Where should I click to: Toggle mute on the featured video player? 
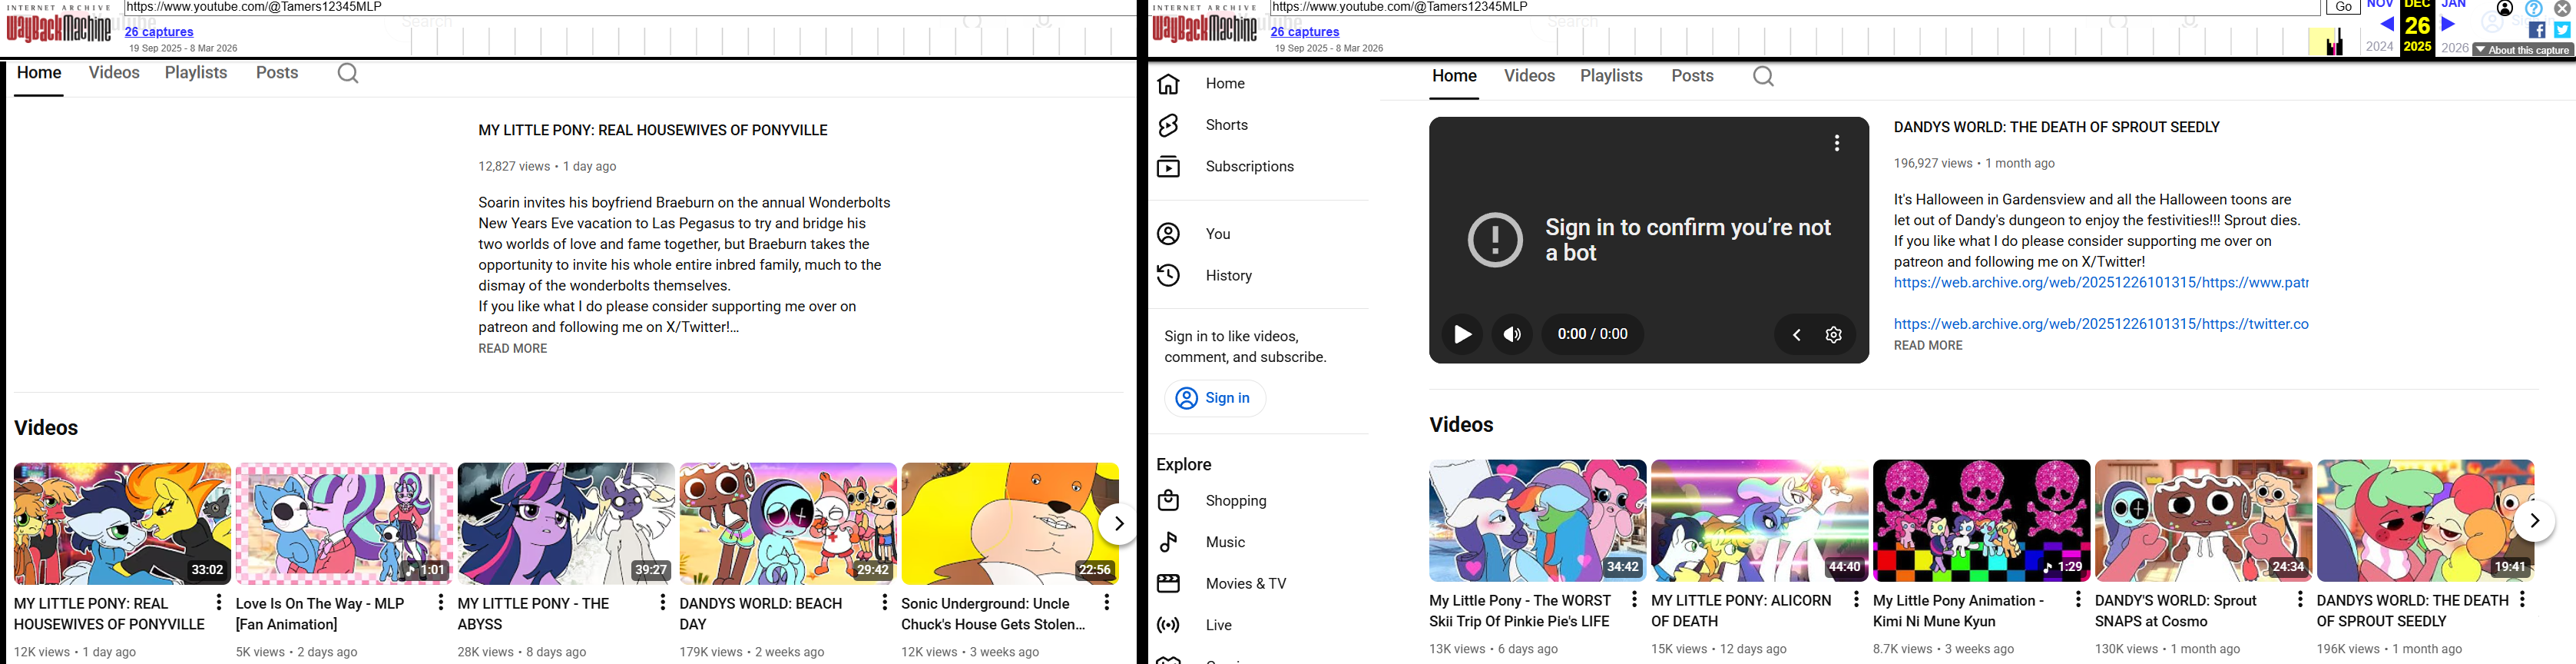pos(1512,335)
